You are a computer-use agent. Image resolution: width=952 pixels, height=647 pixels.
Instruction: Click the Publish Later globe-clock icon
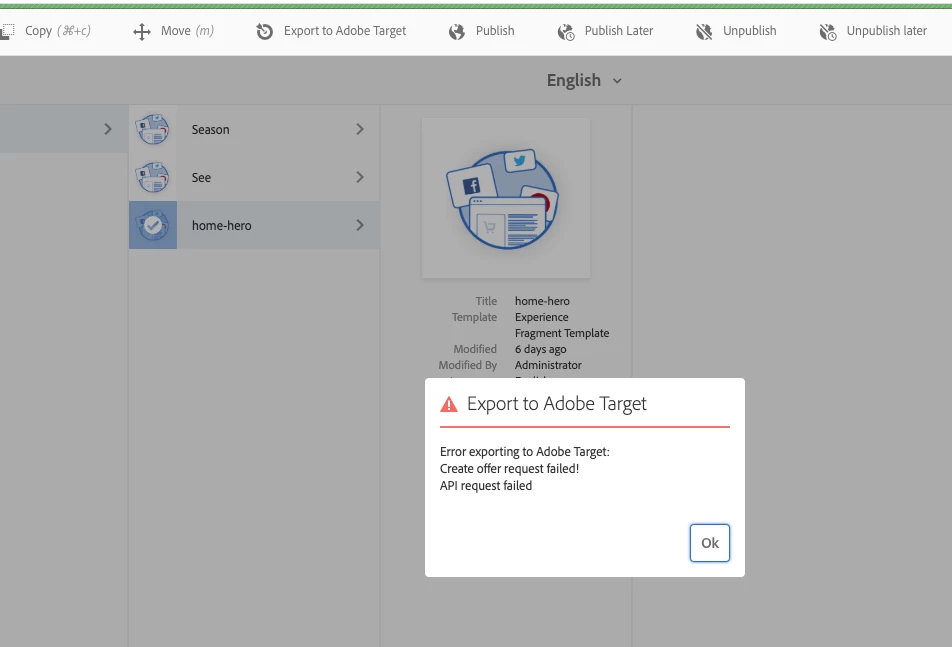[x=566, y=32]
